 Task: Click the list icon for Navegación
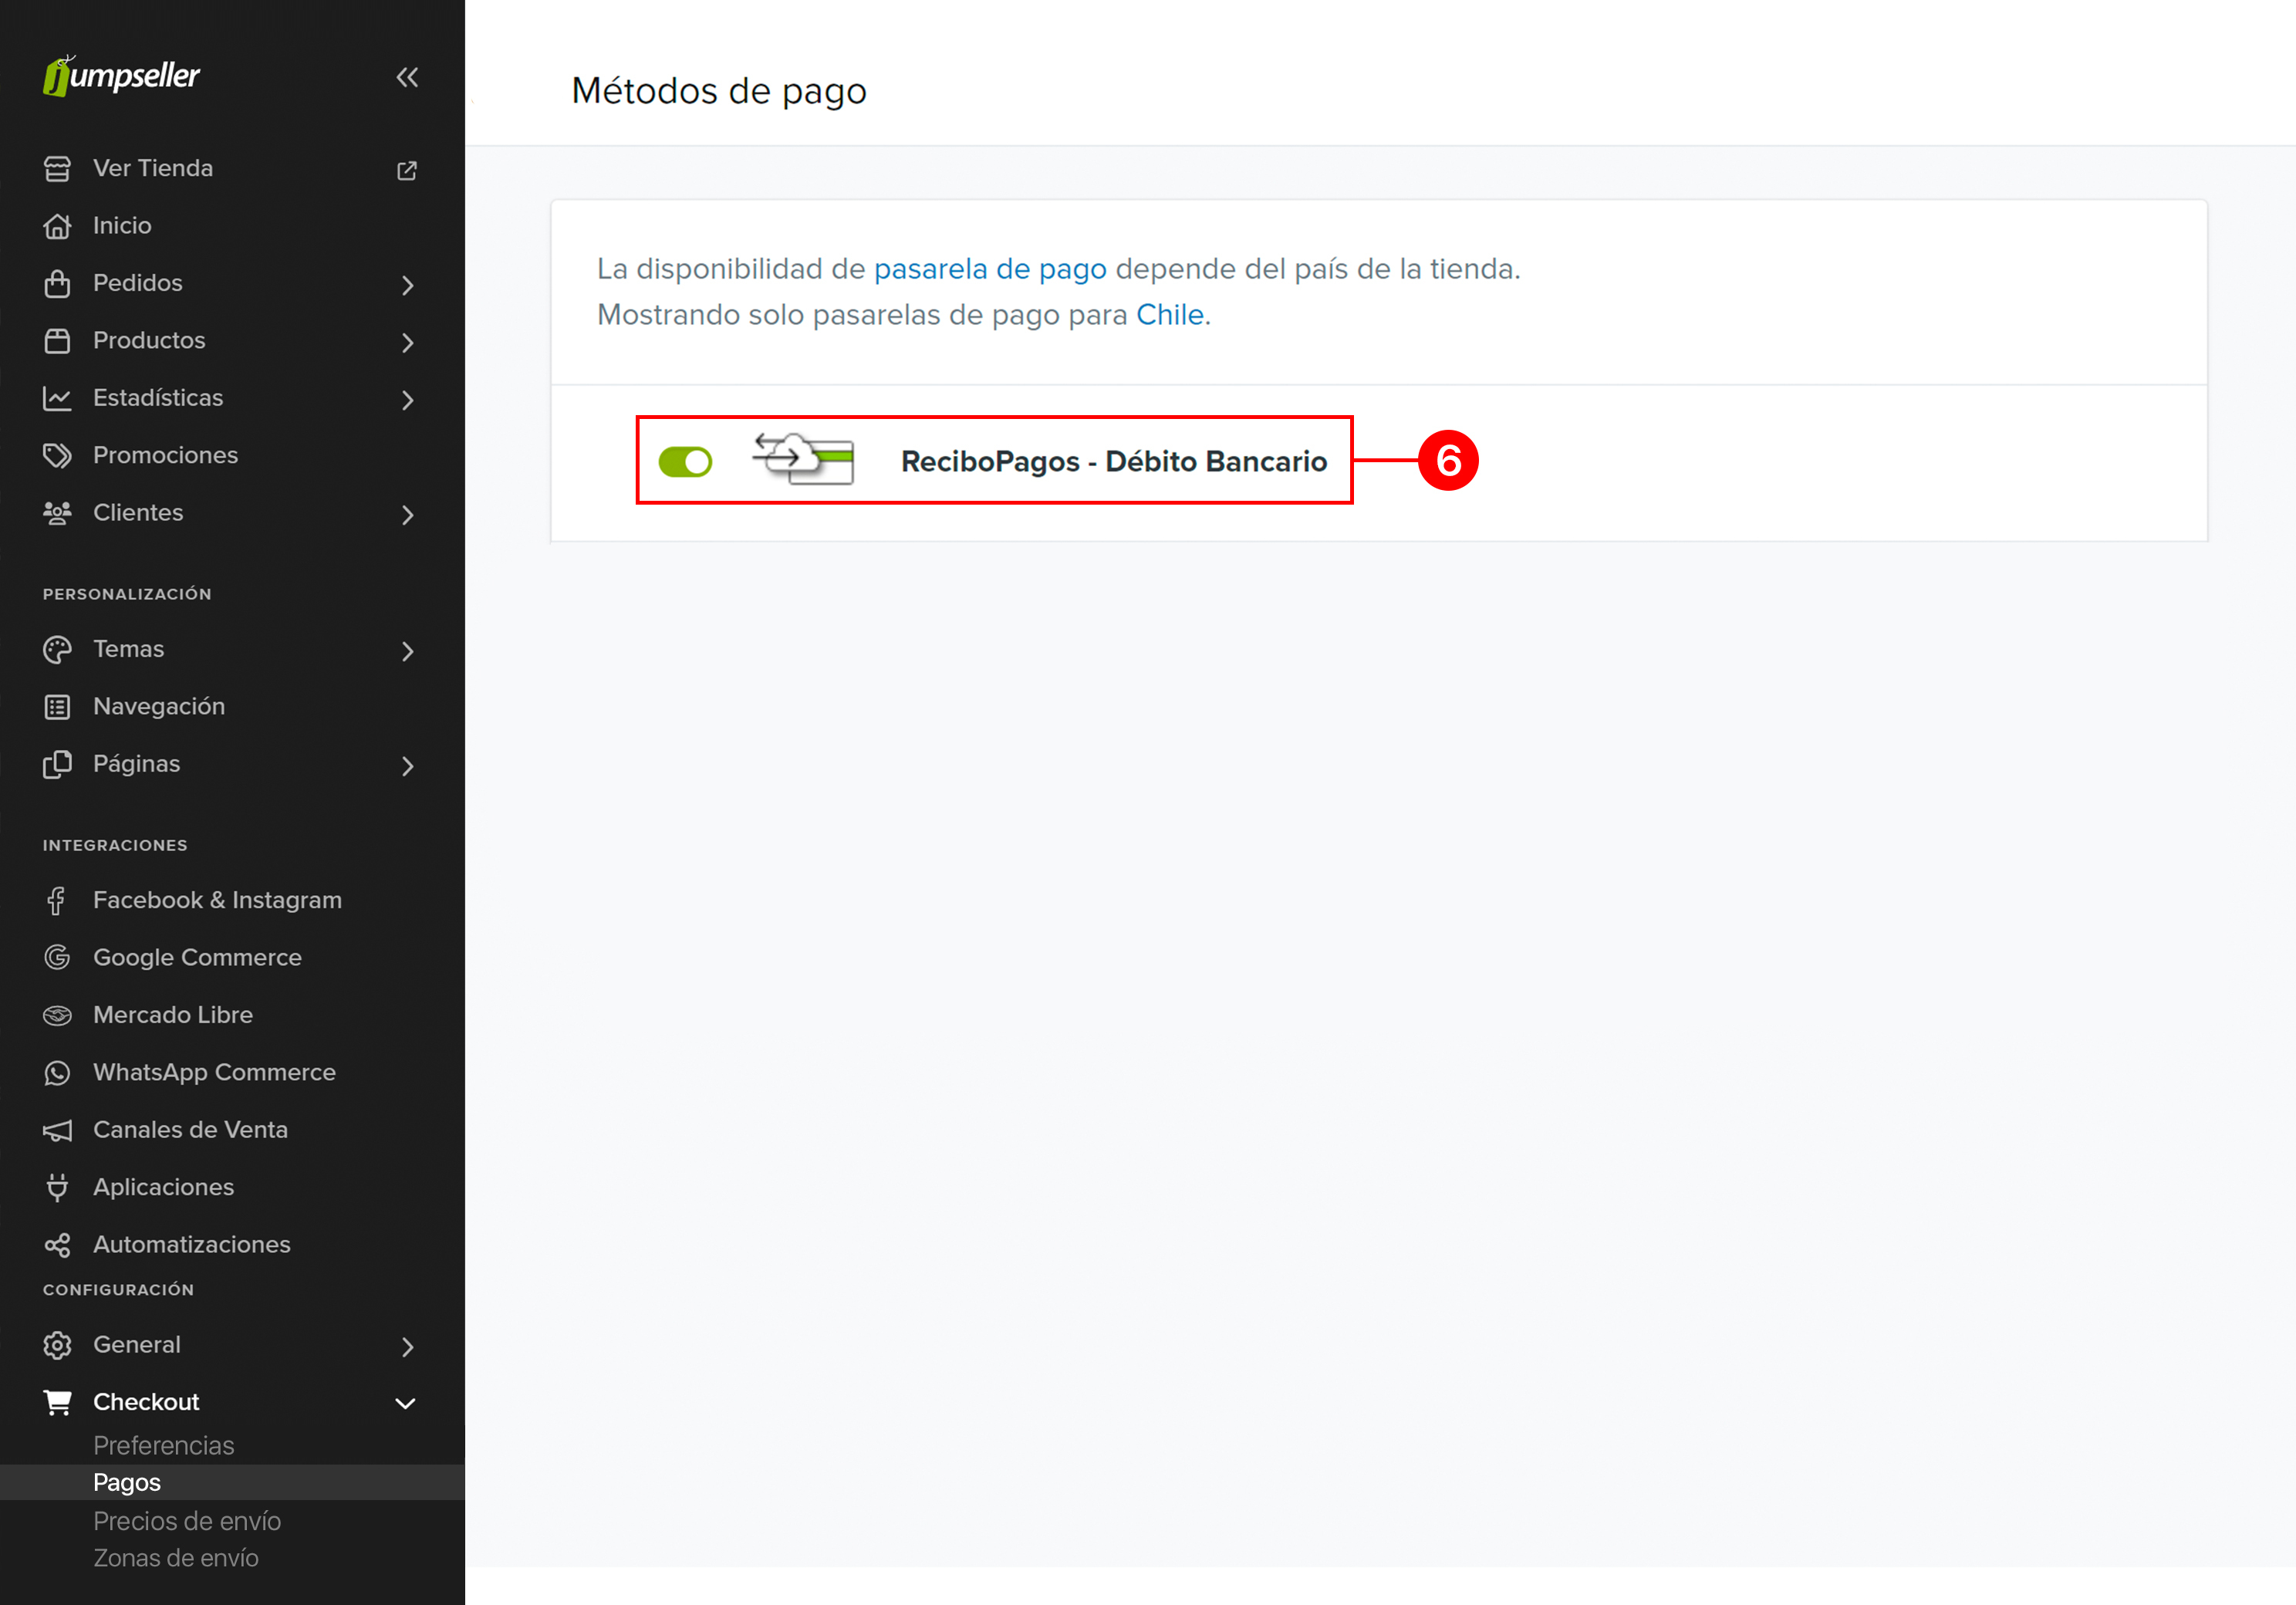(57, 707)
